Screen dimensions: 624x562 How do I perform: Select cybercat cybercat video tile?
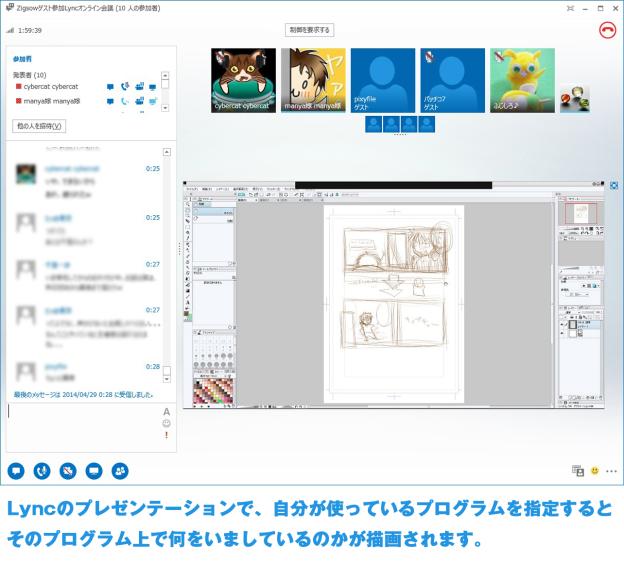[243, 80]
